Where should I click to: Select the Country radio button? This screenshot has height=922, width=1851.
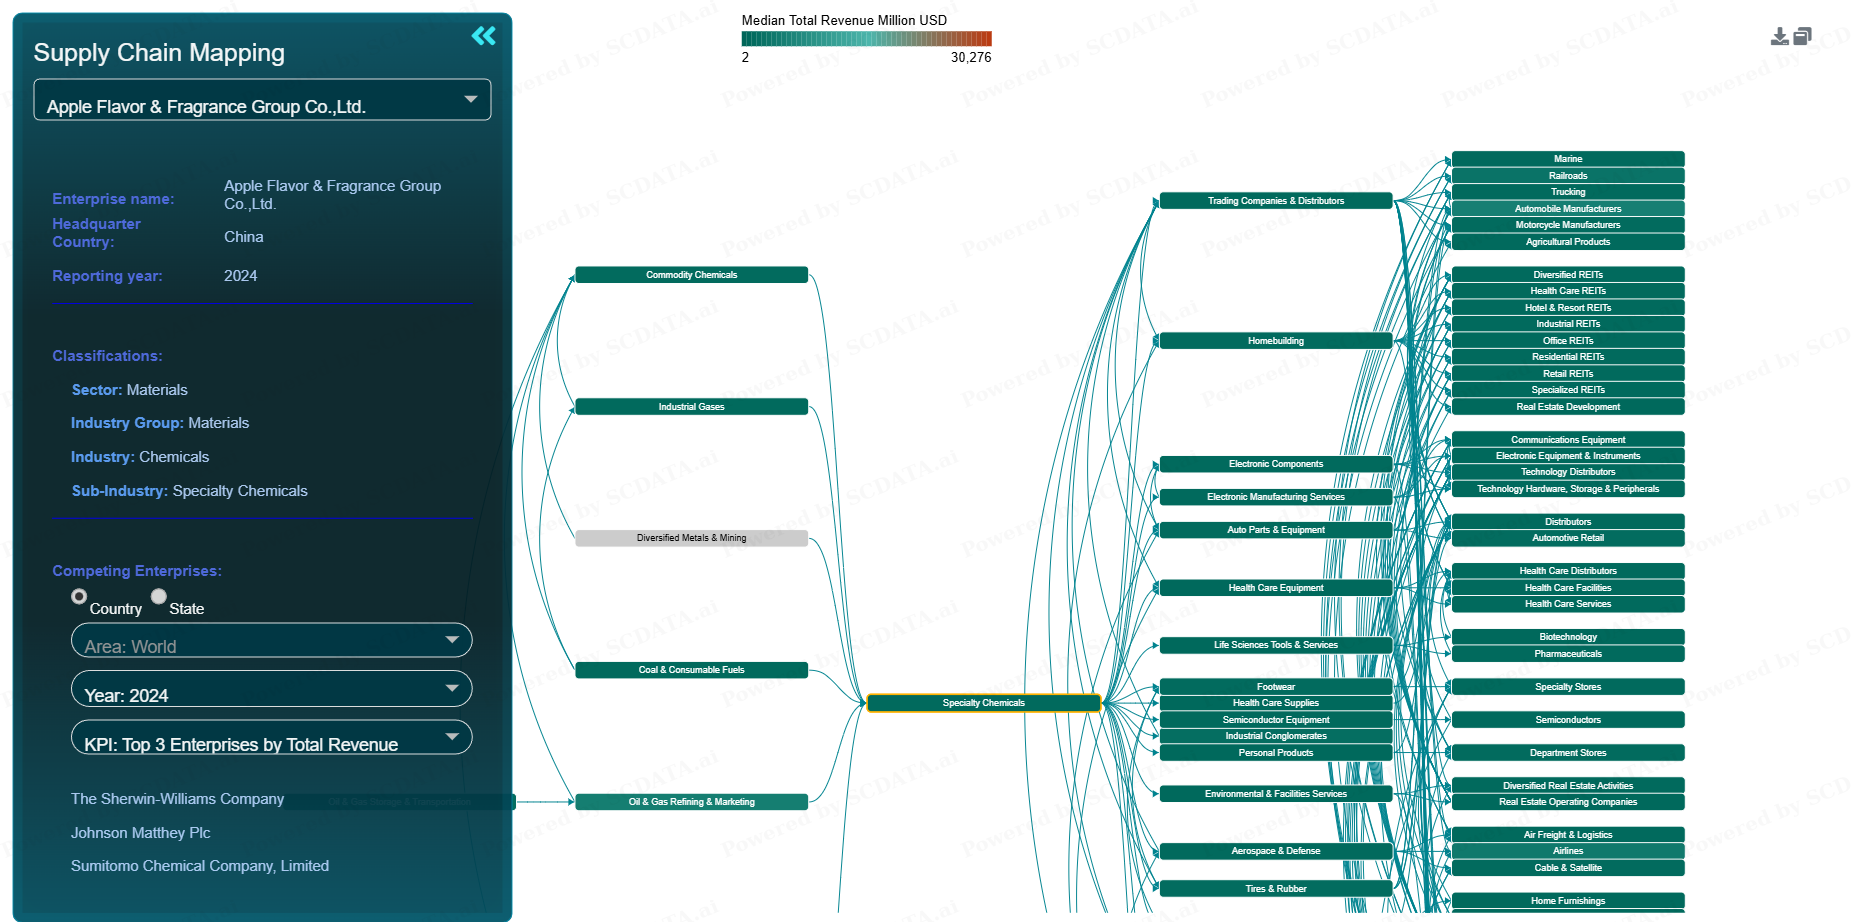pos(79,596)
